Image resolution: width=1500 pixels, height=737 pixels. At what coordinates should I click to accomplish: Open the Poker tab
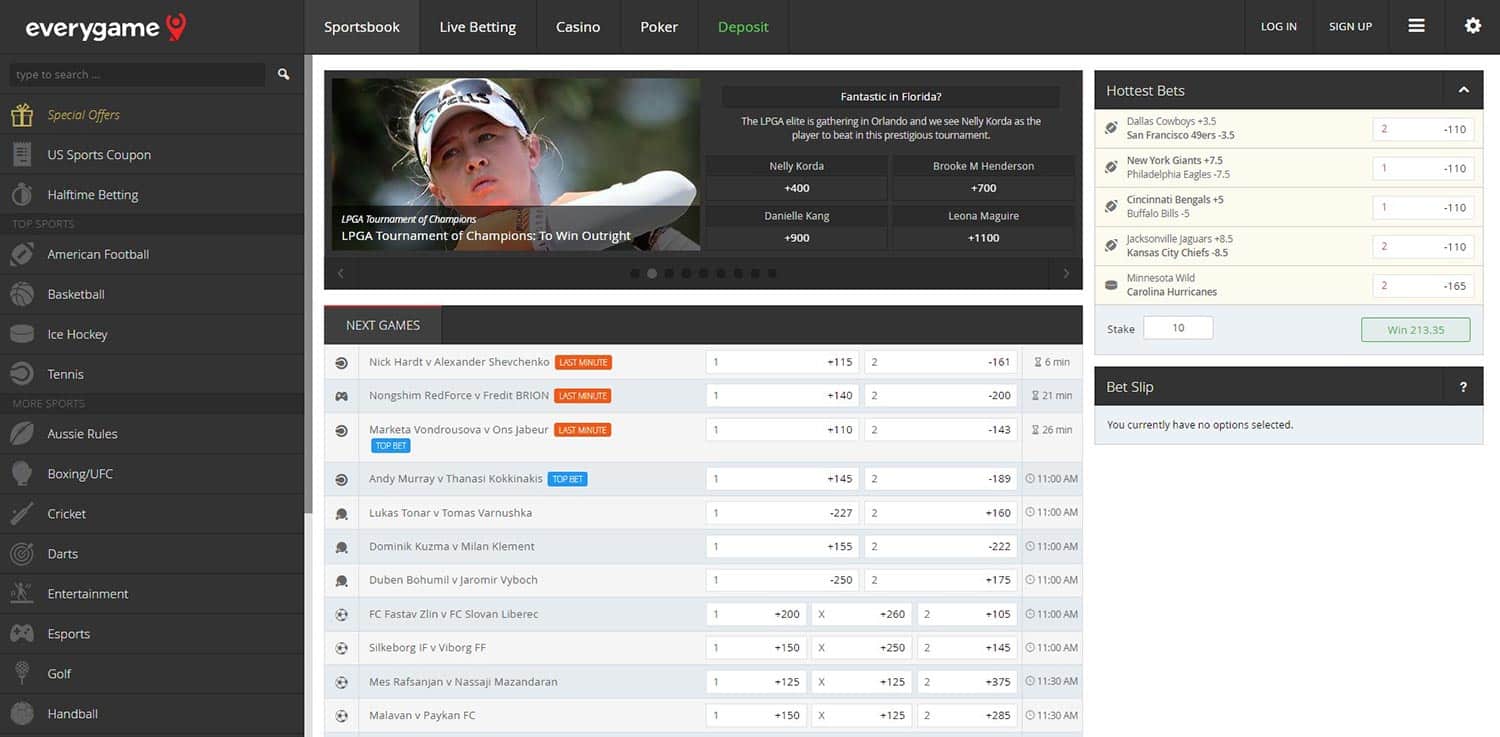click(659, 27)
